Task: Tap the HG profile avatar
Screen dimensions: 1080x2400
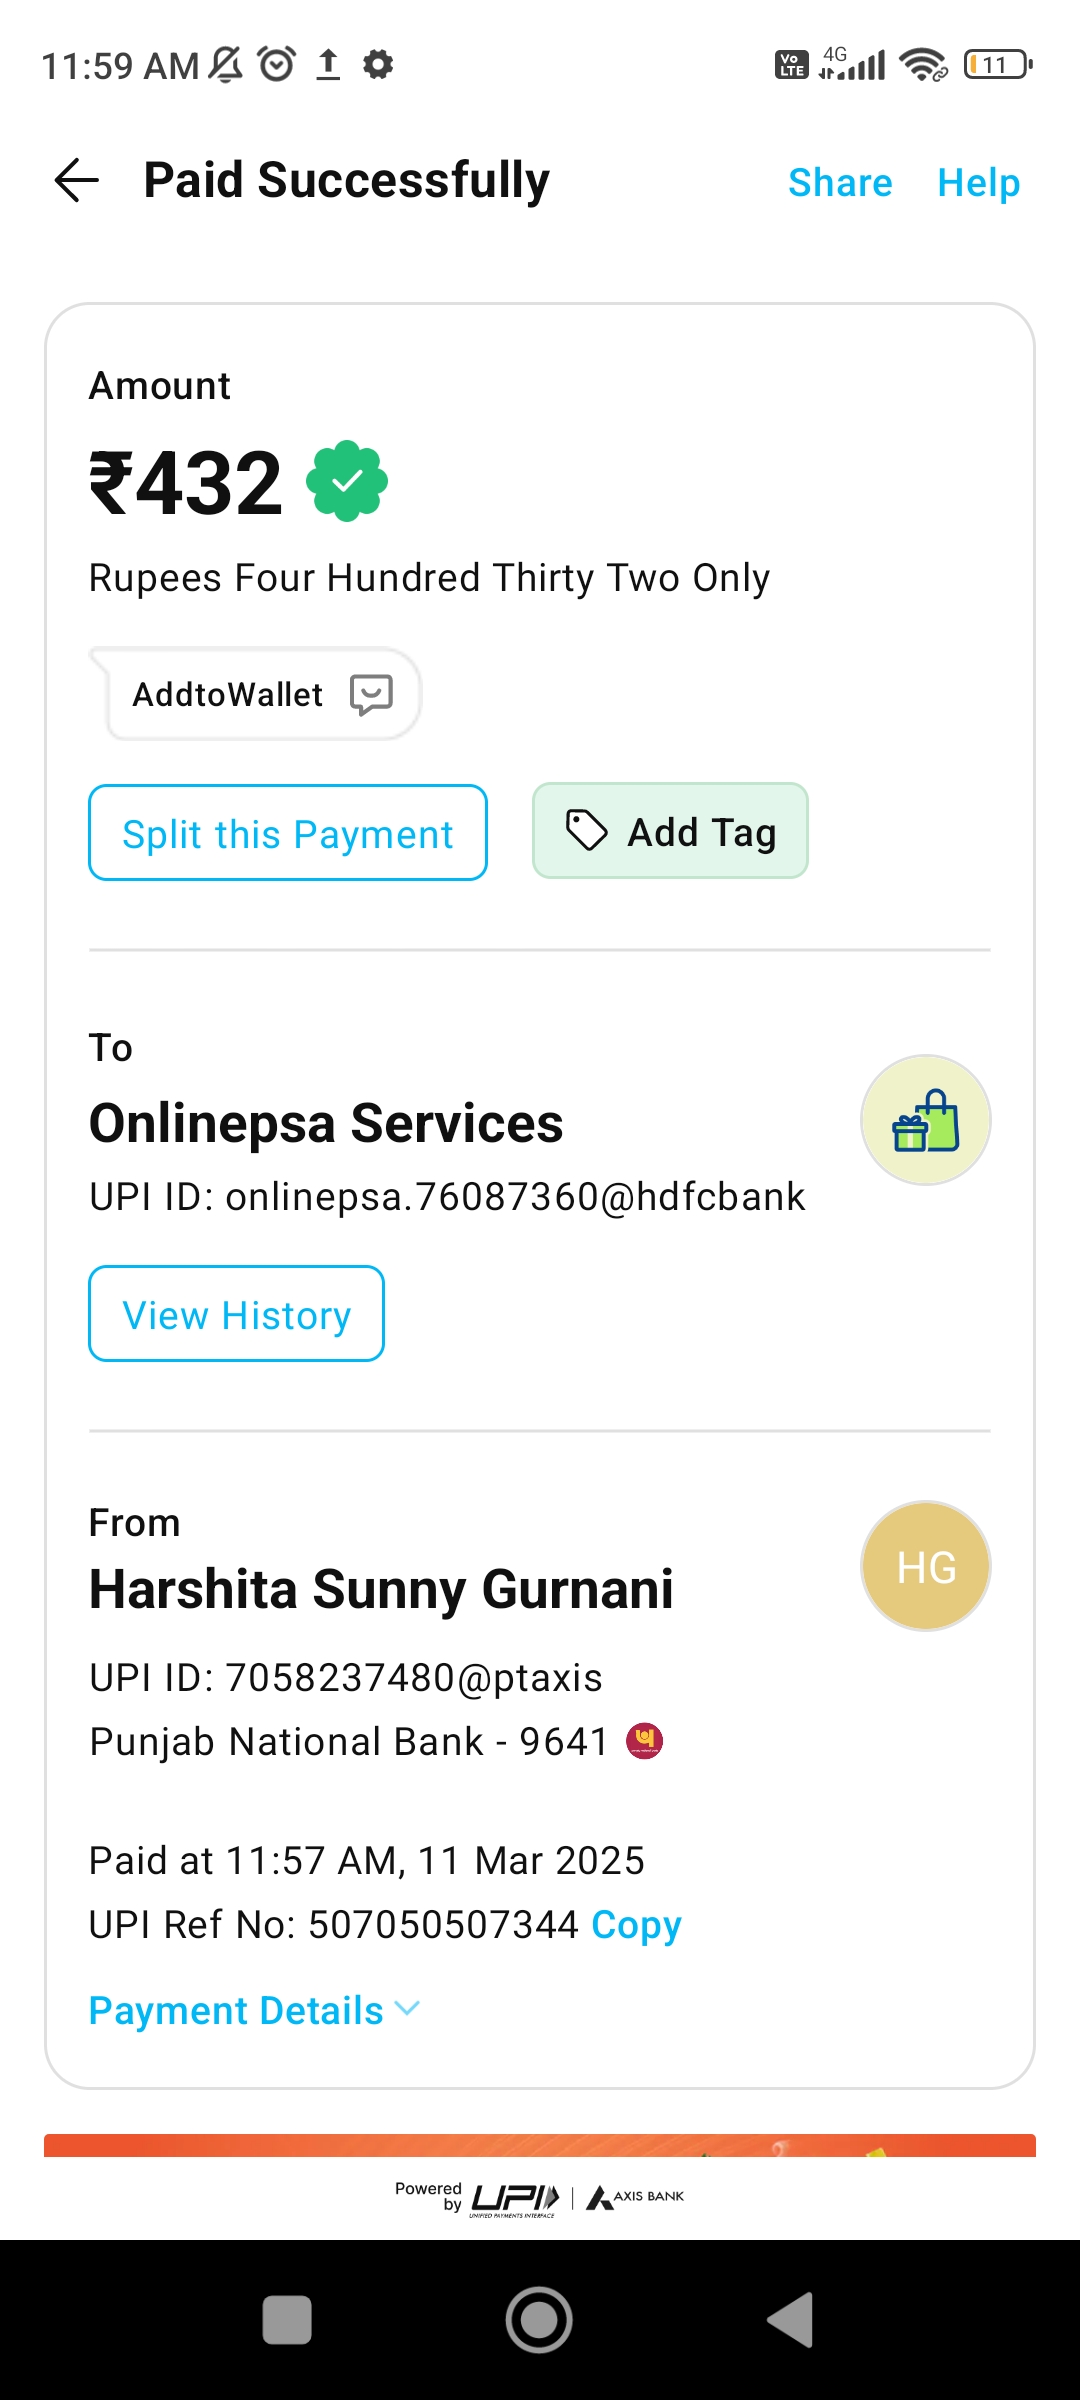Action: pyautogui.click(x=925, y=1566)
